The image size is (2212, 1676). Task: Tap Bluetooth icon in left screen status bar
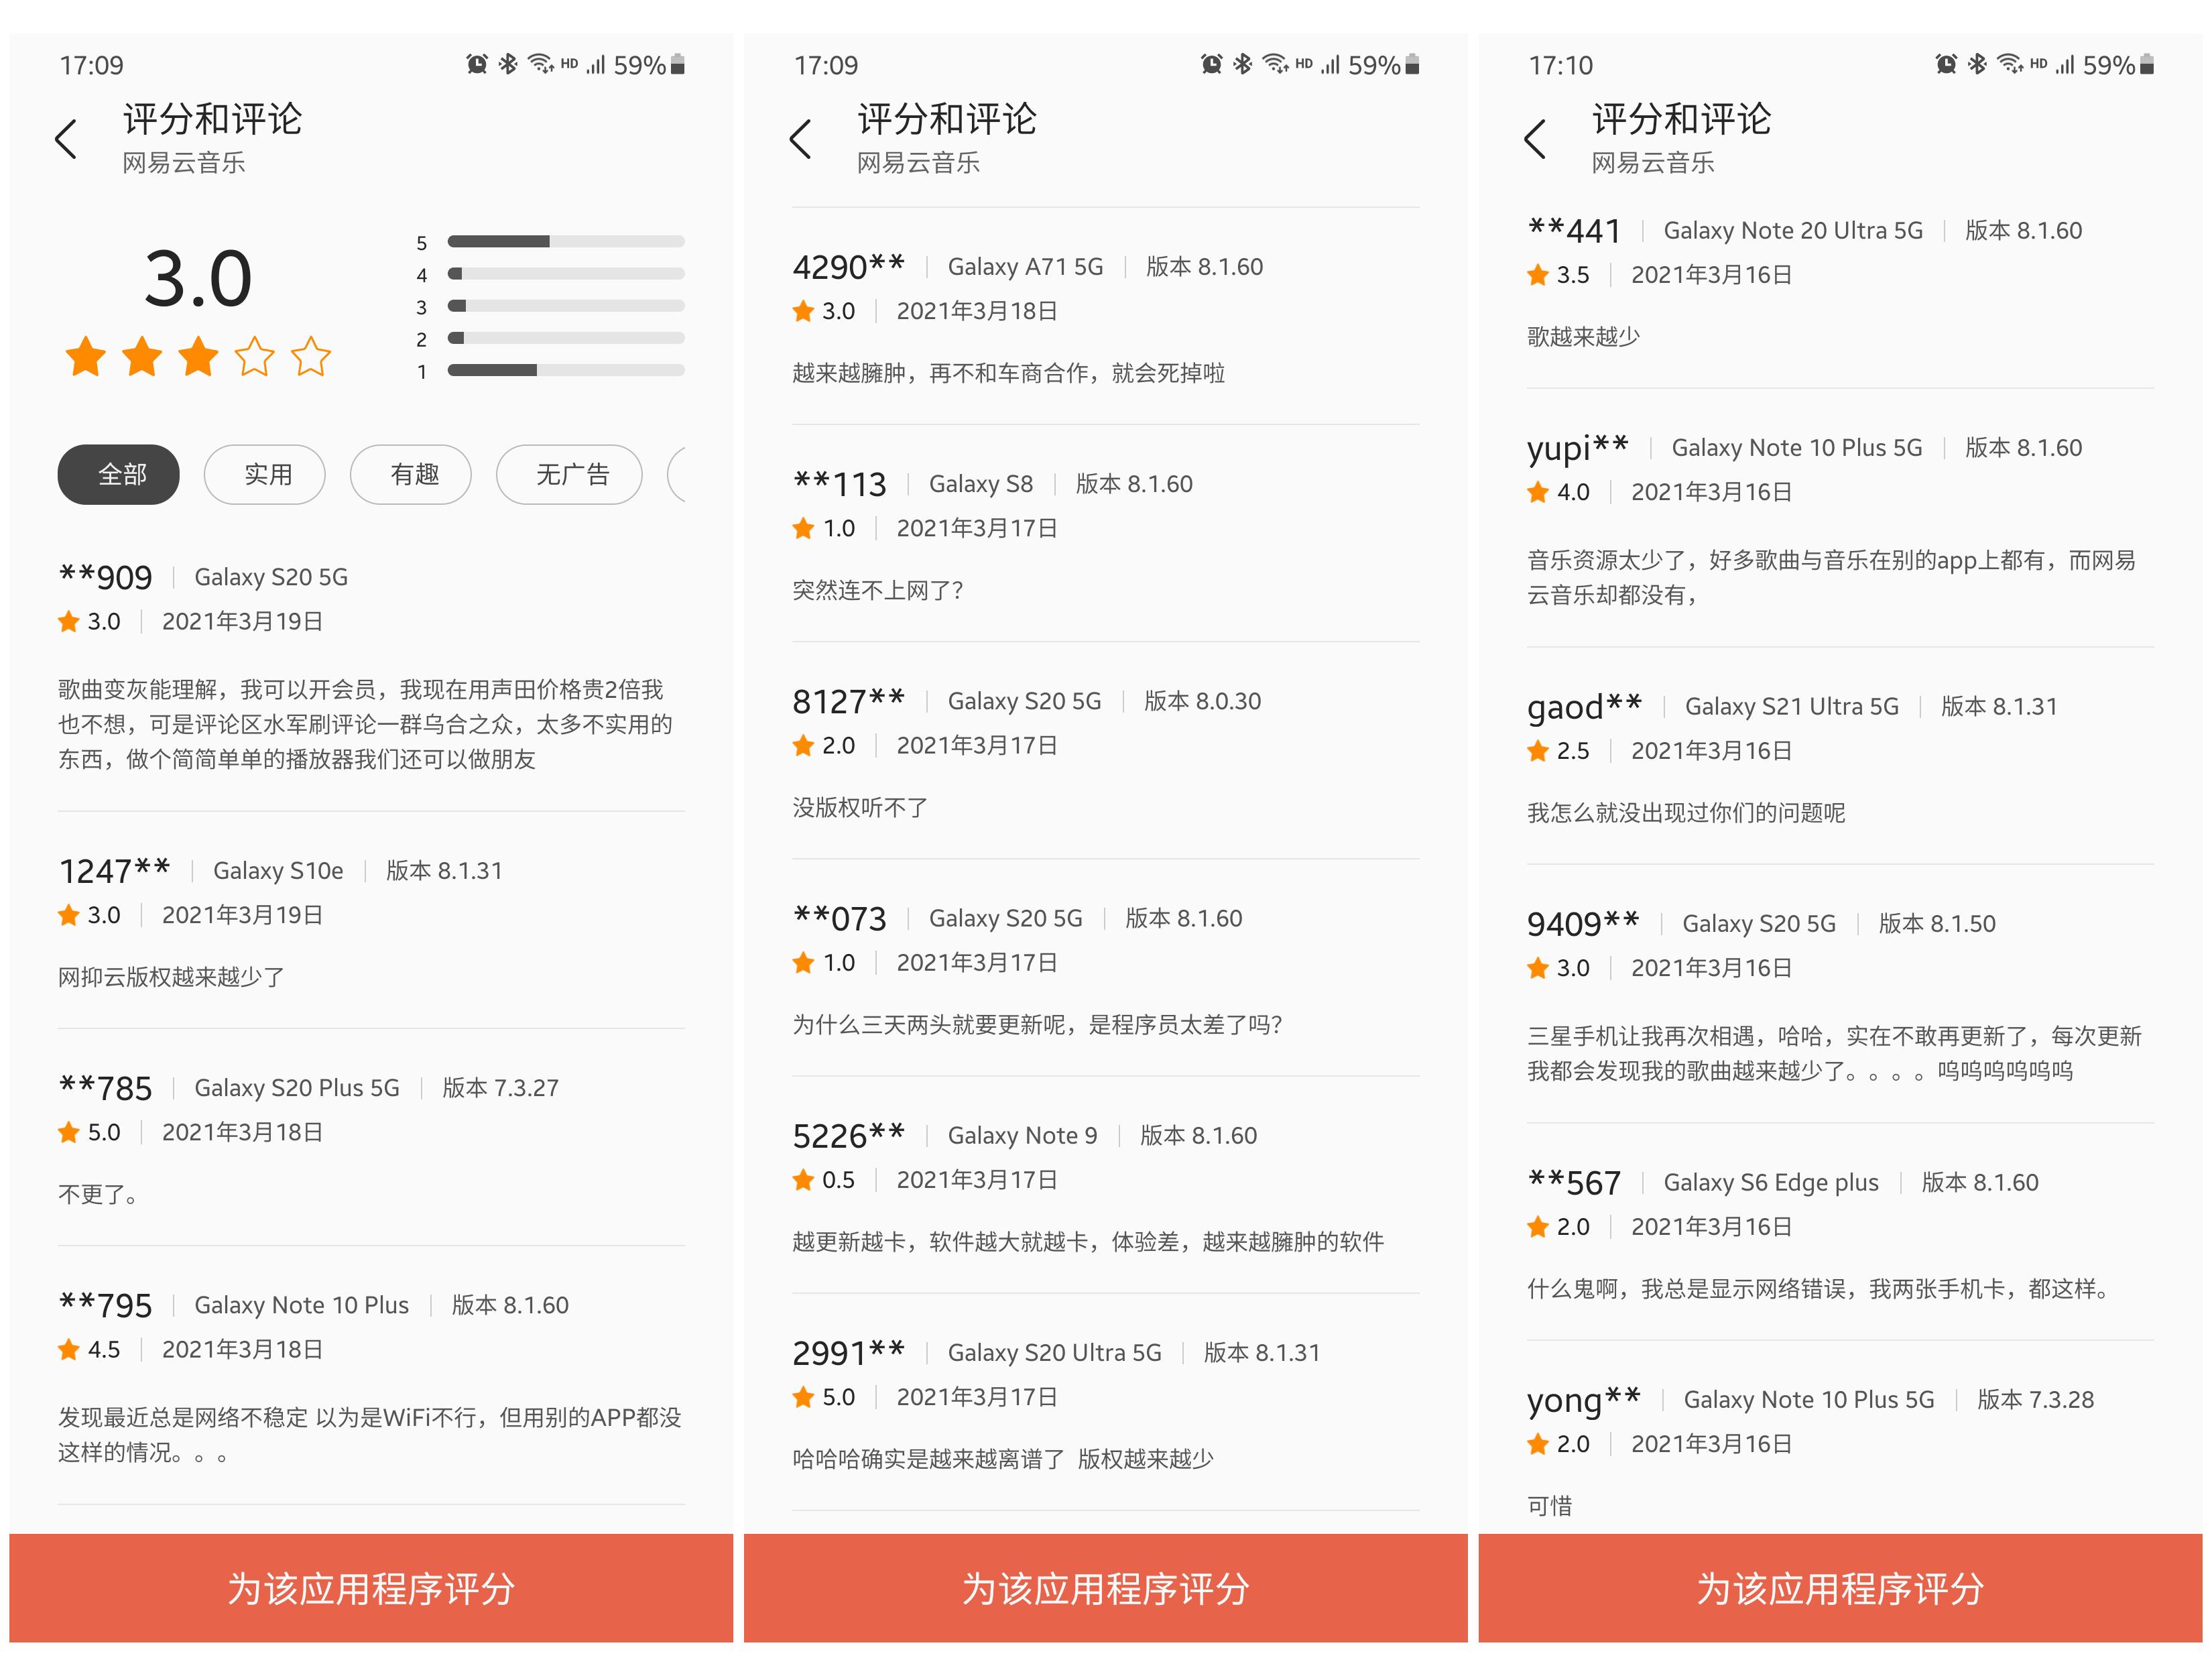pyautogui.click(x=508, y=65)
